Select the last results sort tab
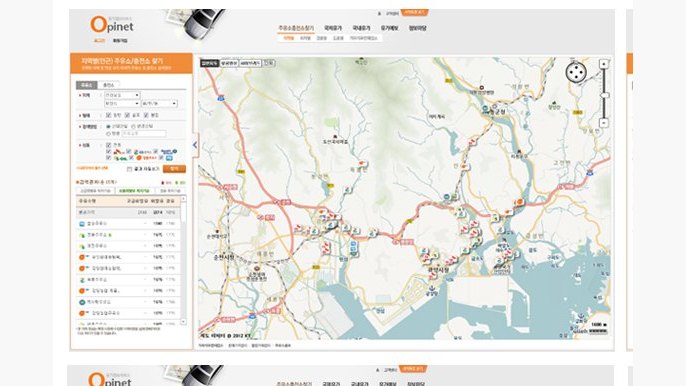 (170, 191)
